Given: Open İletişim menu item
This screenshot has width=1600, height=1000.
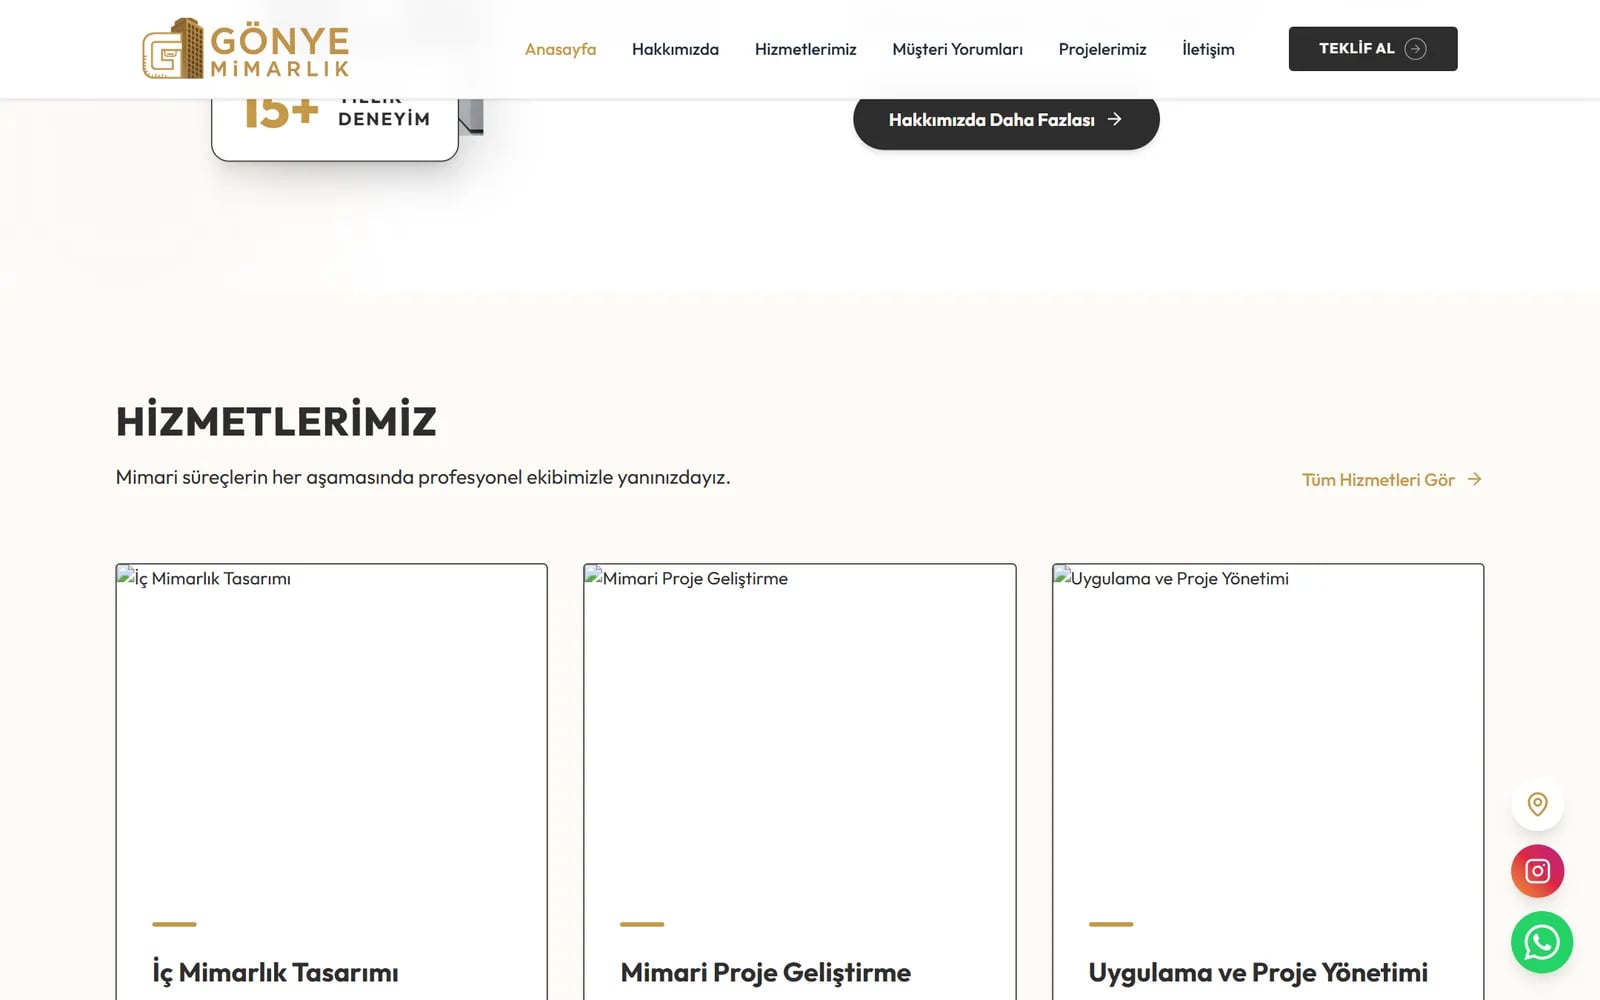Looking at the screenshot, I should pos(1208,49).
